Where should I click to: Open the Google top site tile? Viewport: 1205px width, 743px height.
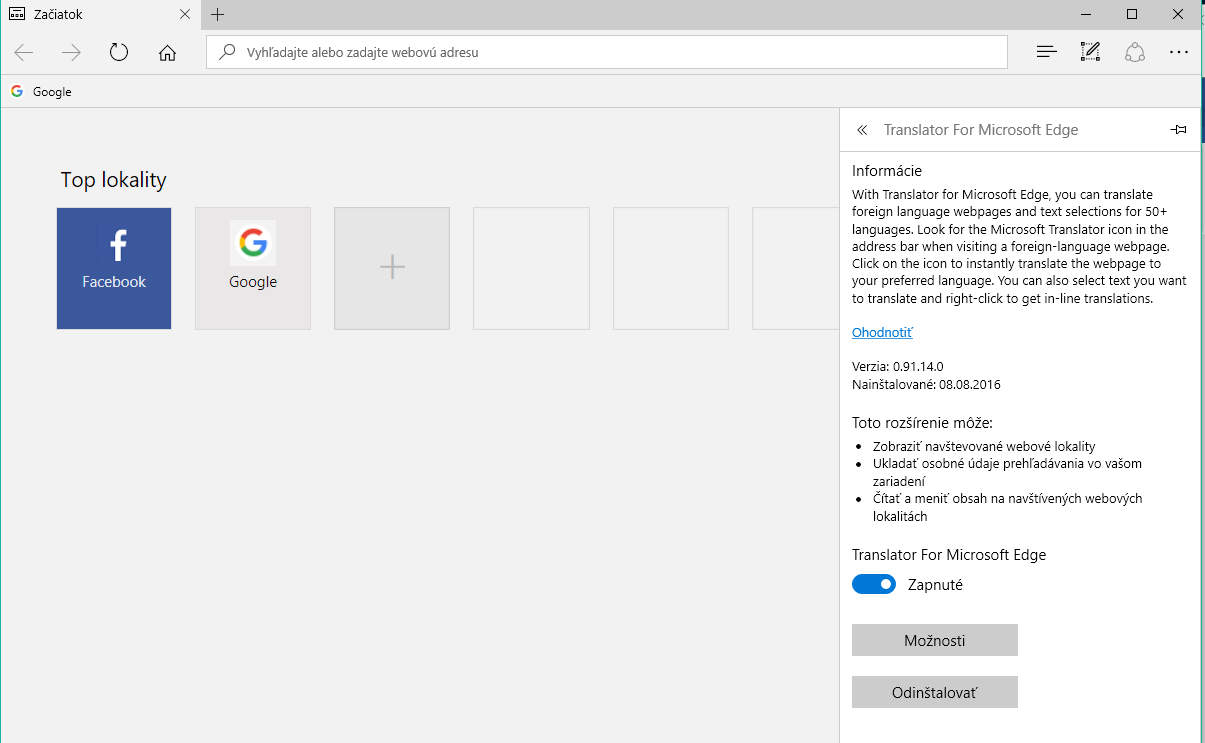coord(253,268)
